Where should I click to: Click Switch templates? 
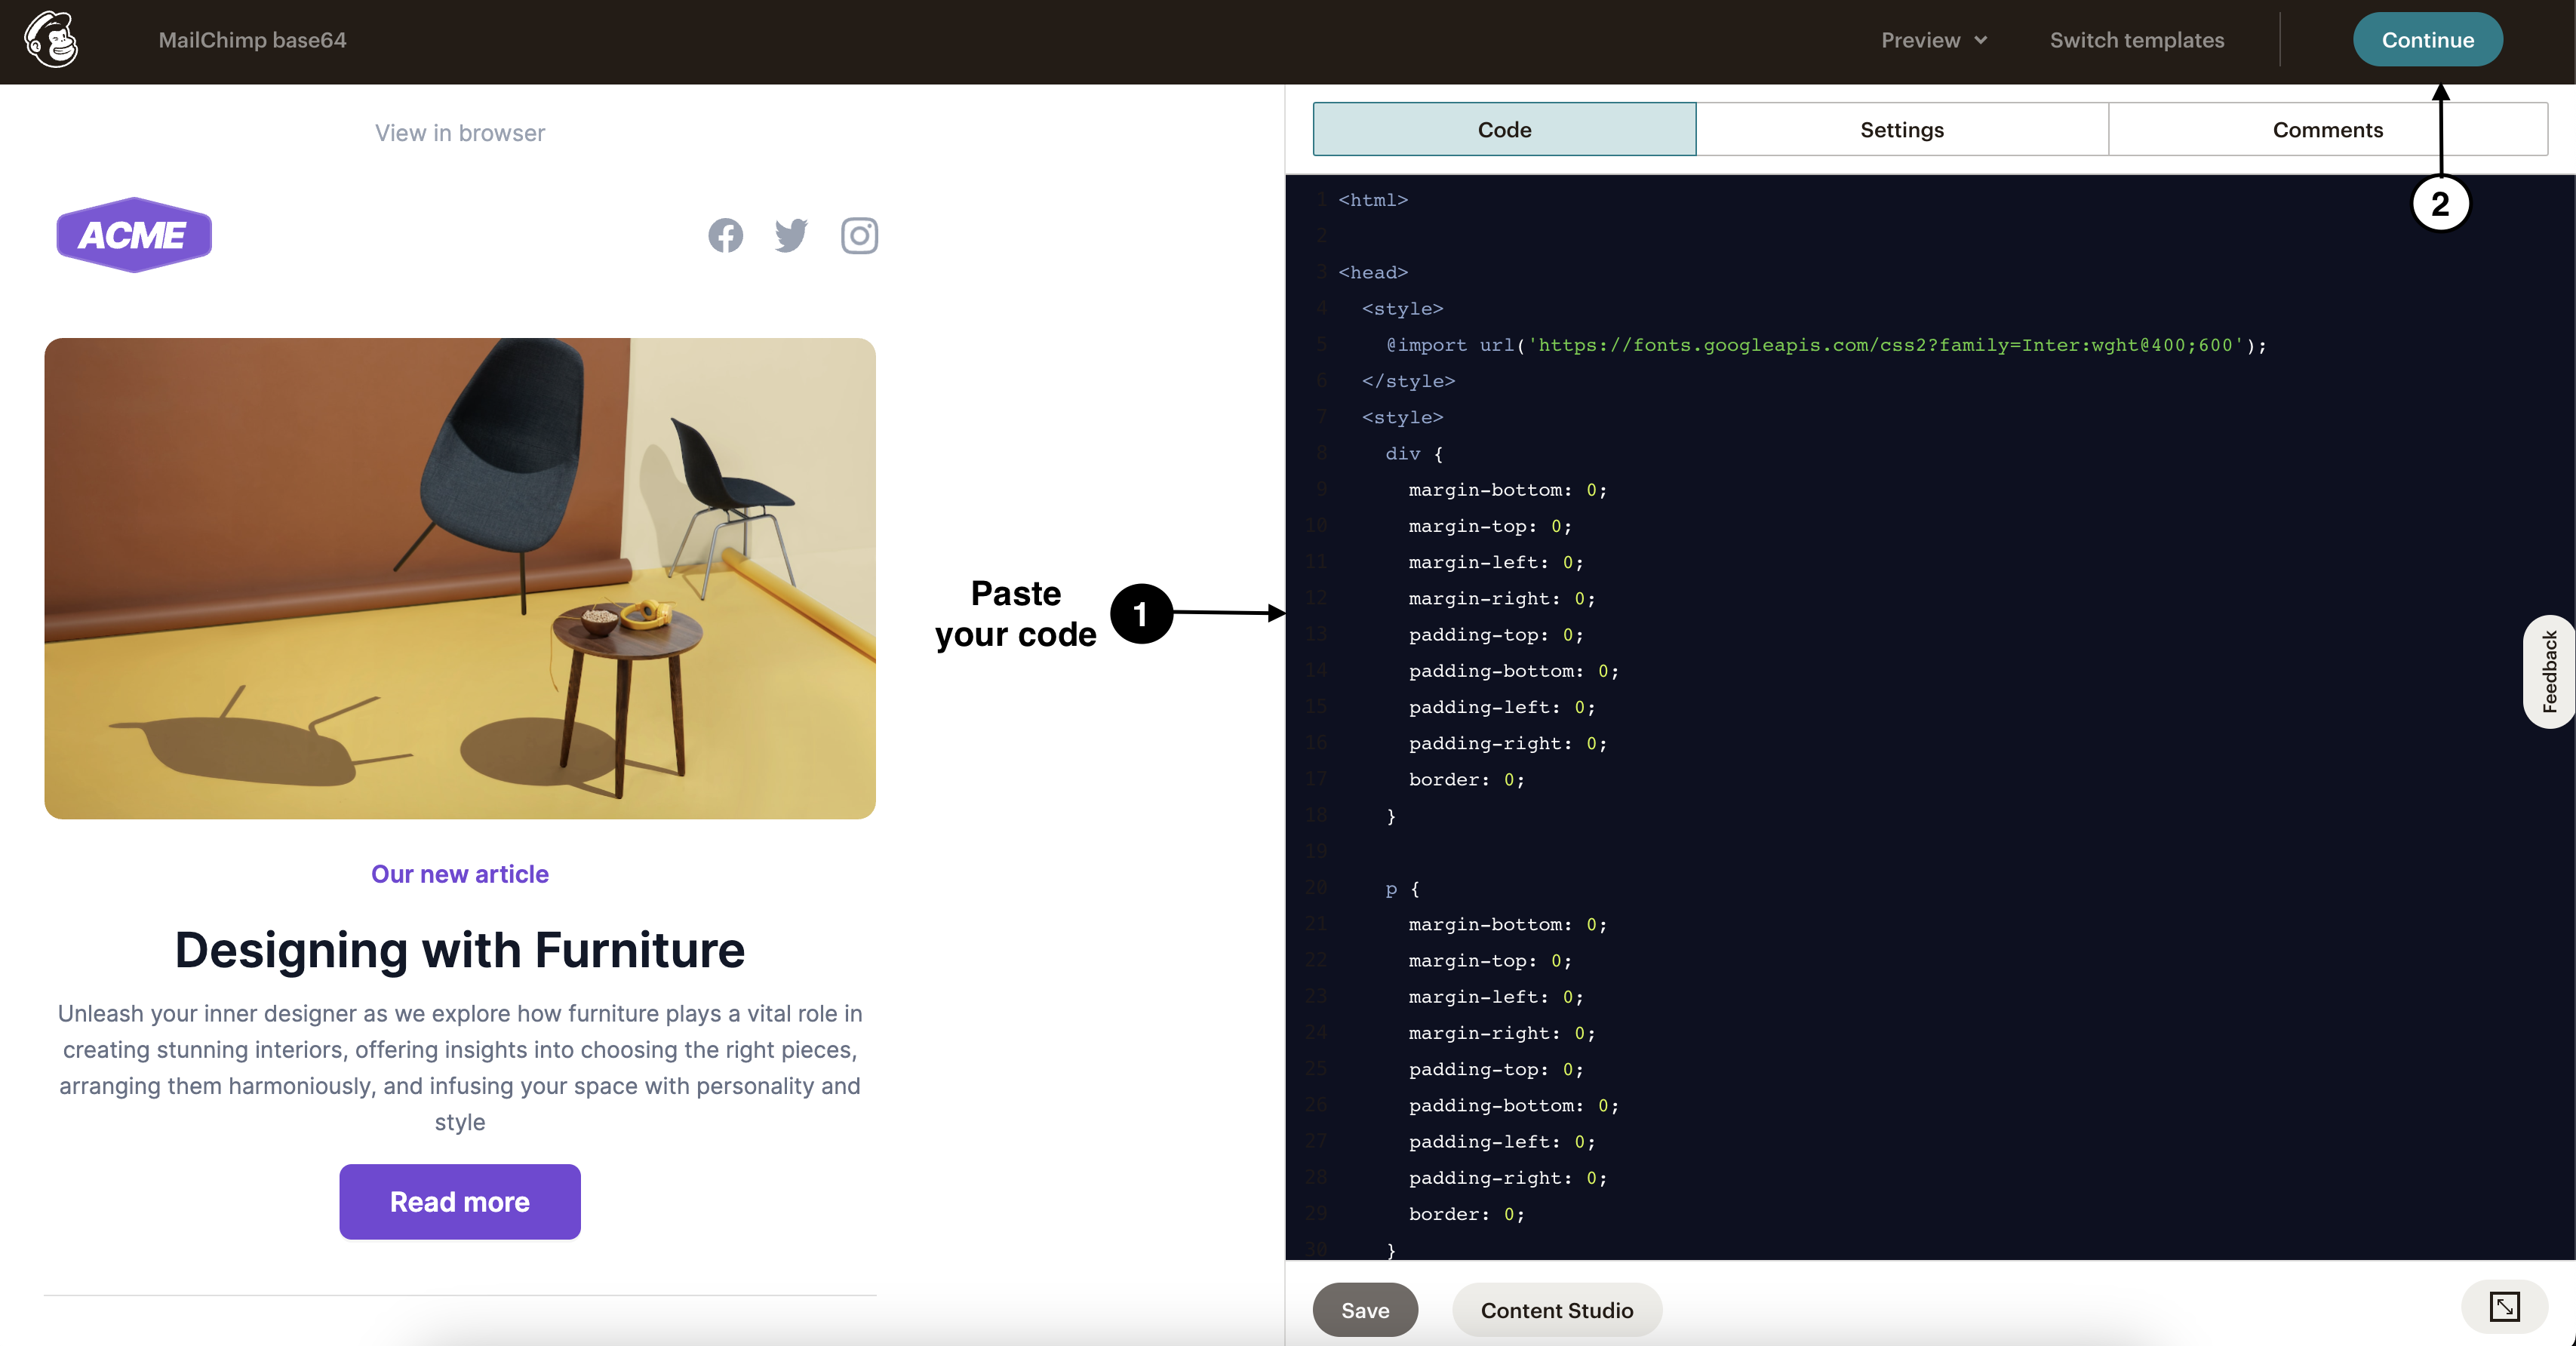coord(2137,40)
